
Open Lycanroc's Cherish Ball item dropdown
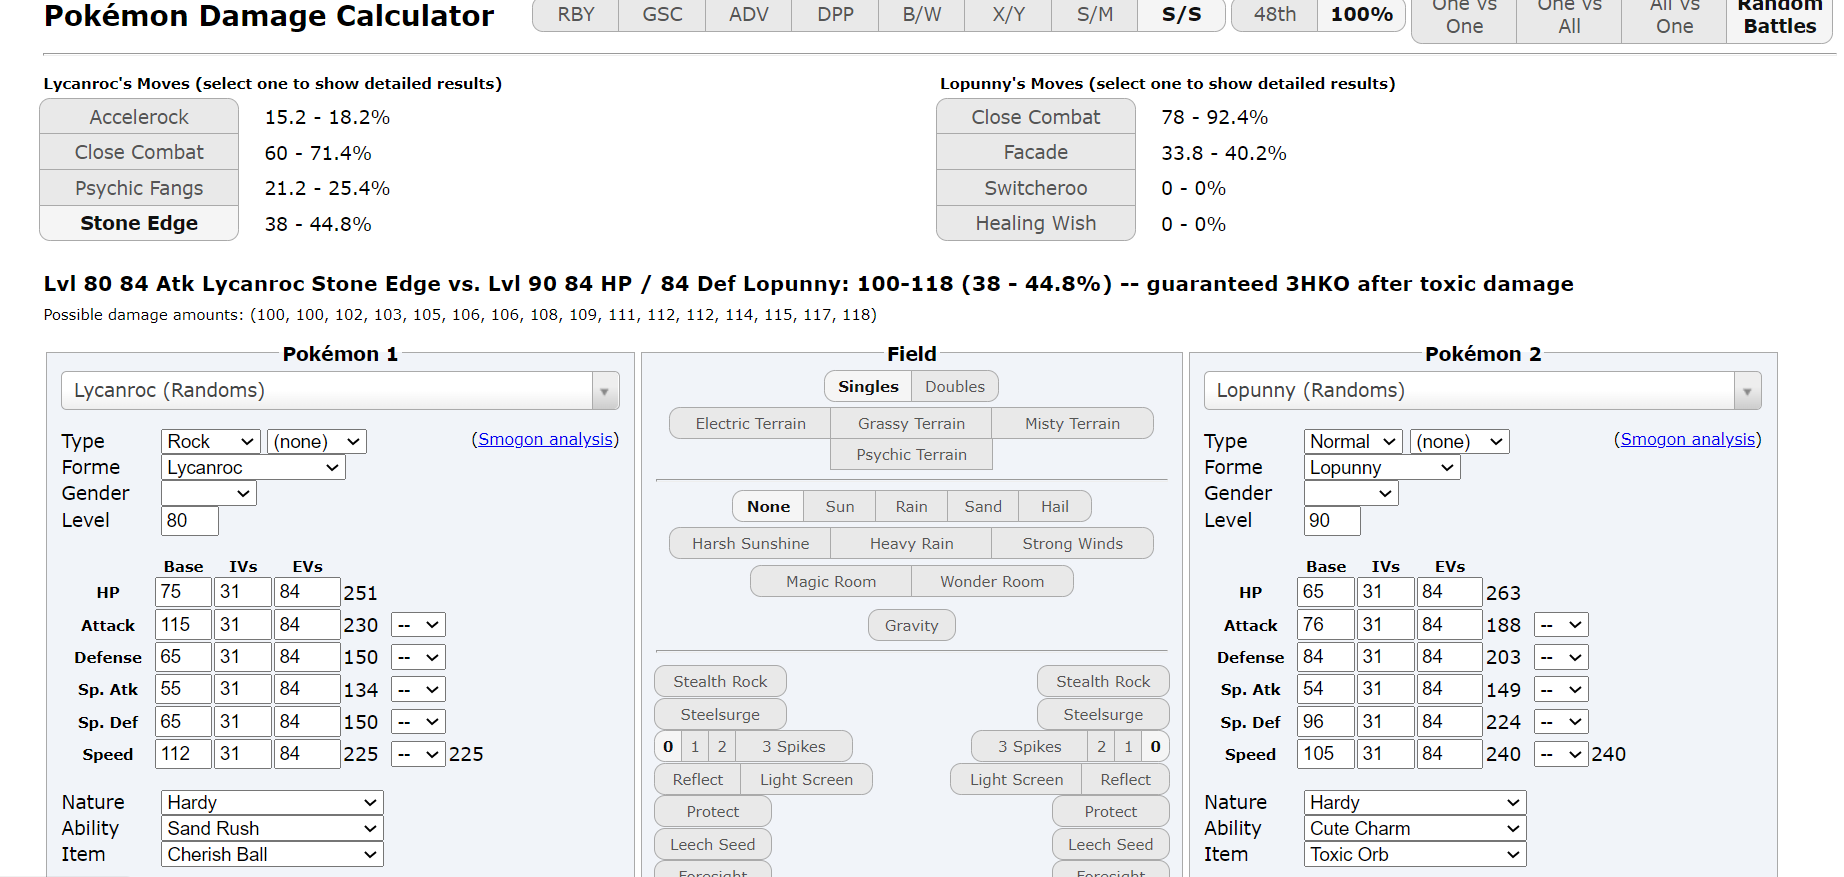(272, 854)
